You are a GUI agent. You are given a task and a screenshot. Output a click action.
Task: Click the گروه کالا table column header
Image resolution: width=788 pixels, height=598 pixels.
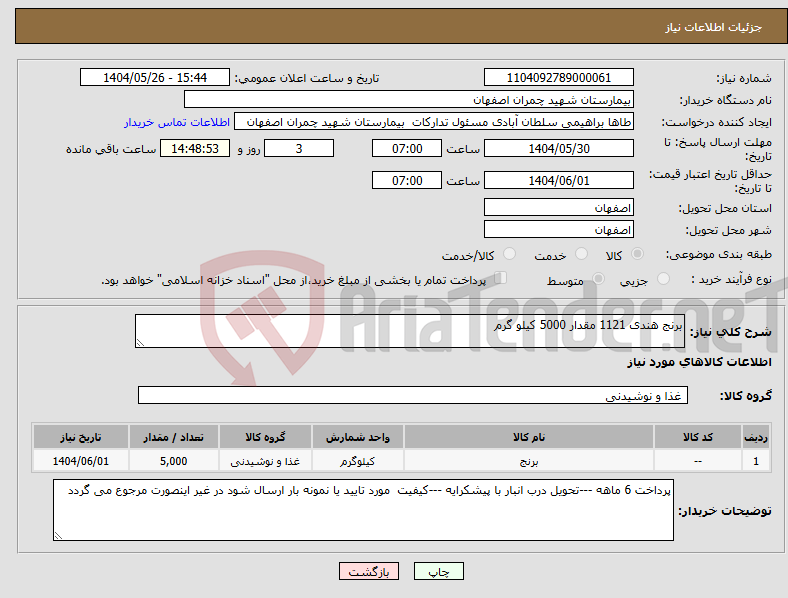[x=265, y=437]
